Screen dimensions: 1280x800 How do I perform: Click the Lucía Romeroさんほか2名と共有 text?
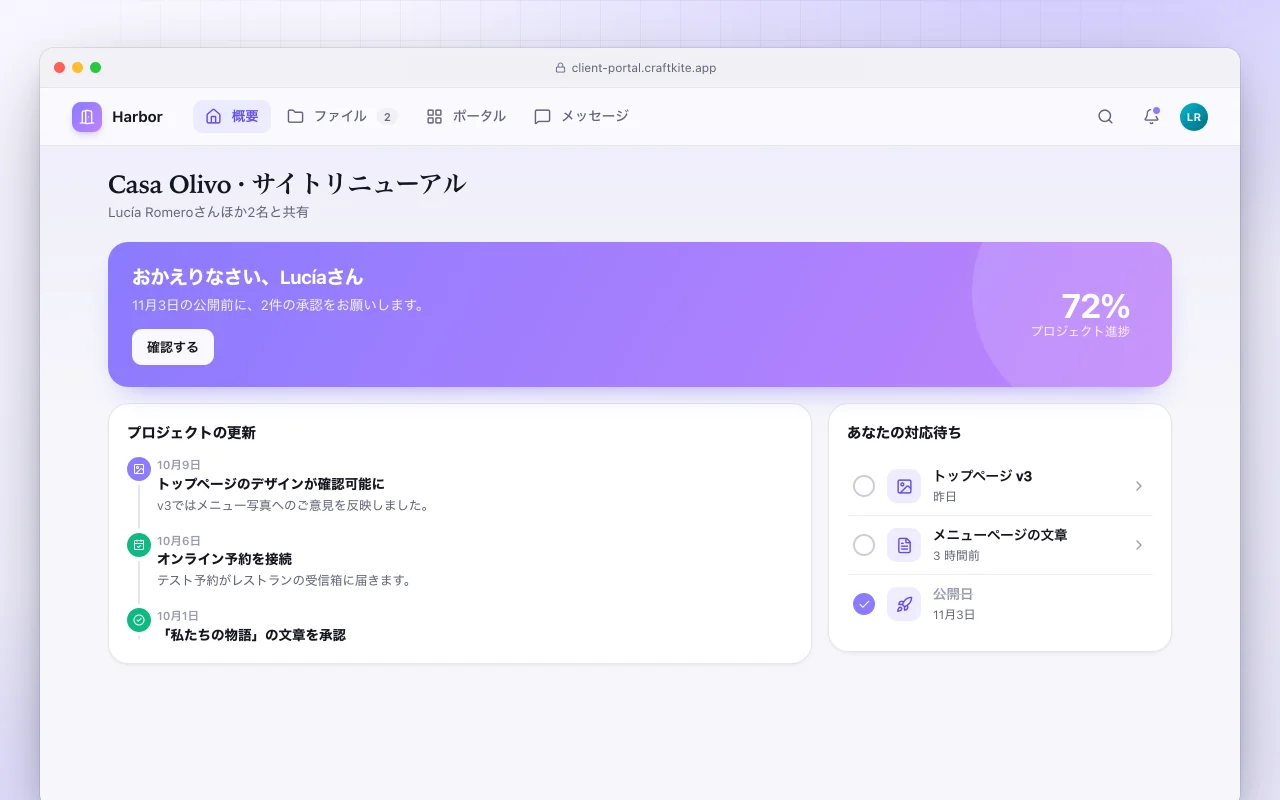point(209,212)
